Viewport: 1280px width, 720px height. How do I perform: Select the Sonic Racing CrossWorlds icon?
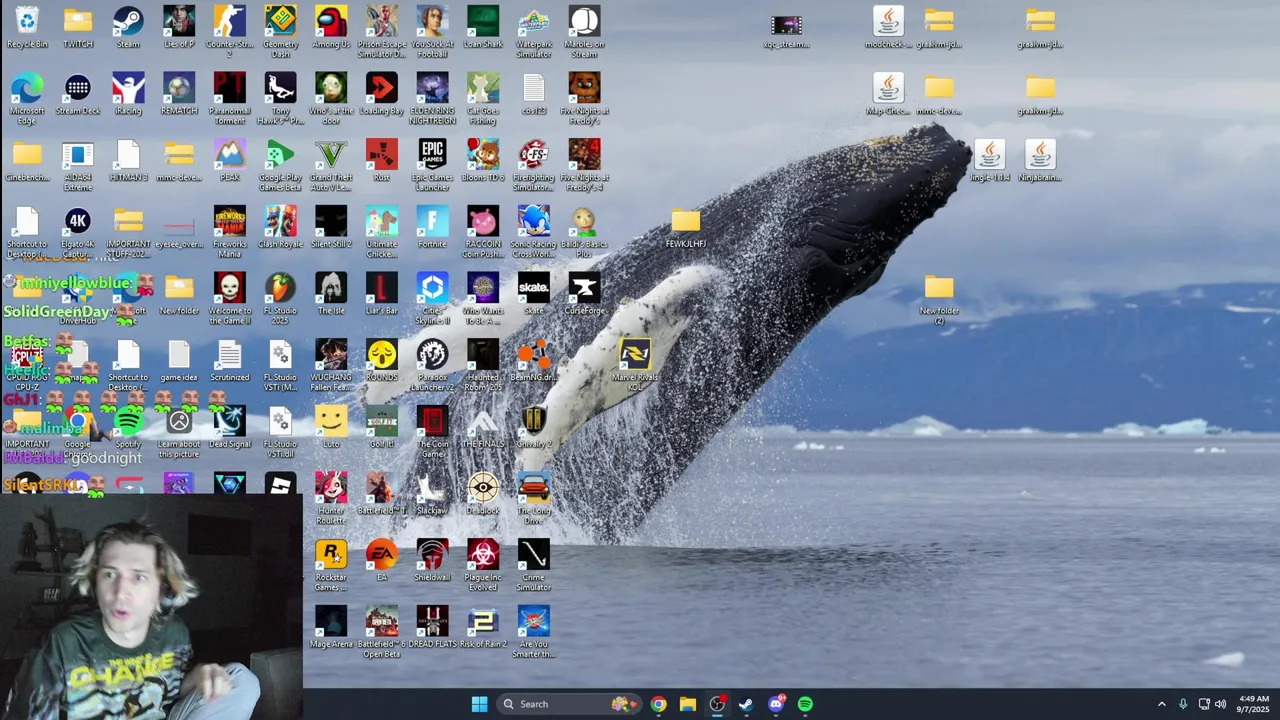(534, 232)
